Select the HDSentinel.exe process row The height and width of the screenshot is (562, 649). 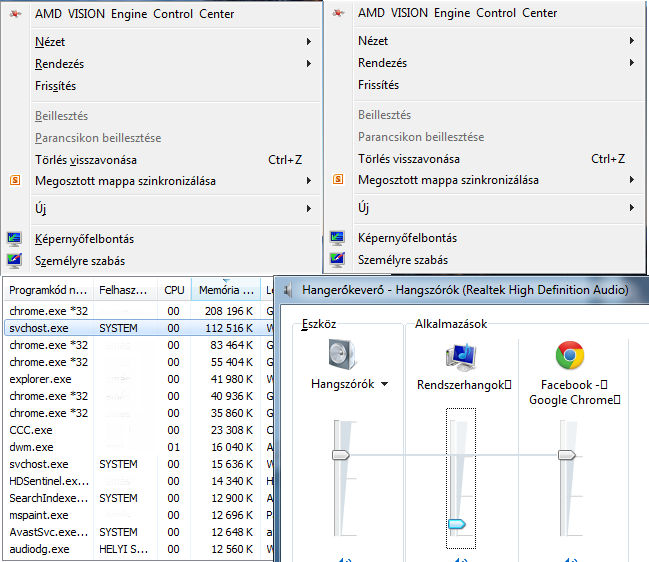(x=139, y=481)
